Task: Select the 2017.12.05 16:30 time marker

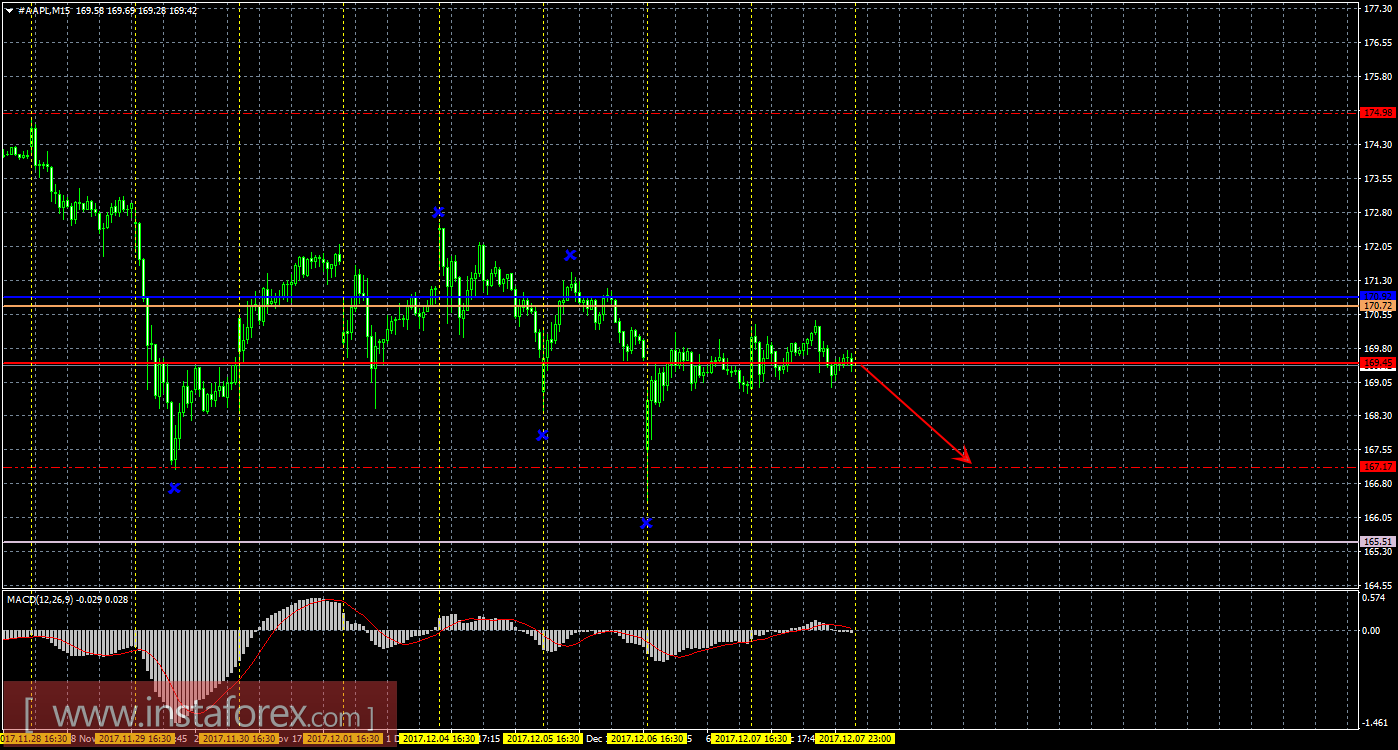Action: click(x=543, y=739)
